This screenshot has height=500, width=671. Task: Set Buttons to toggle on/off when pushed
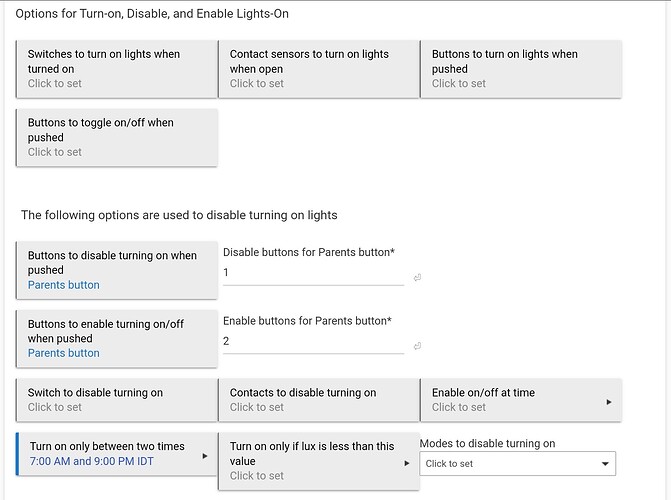coord(117,137)
